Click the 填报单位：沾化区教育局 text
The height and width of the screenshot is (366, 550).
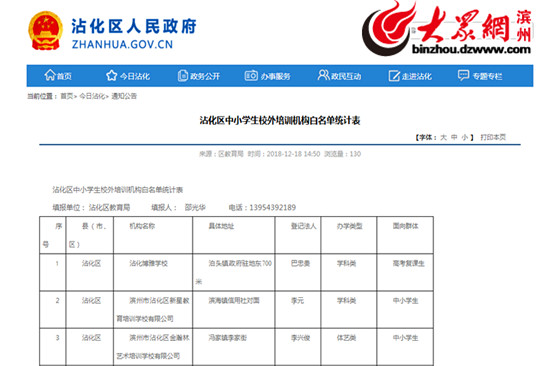pyautogui.click(x=91, y=208)
